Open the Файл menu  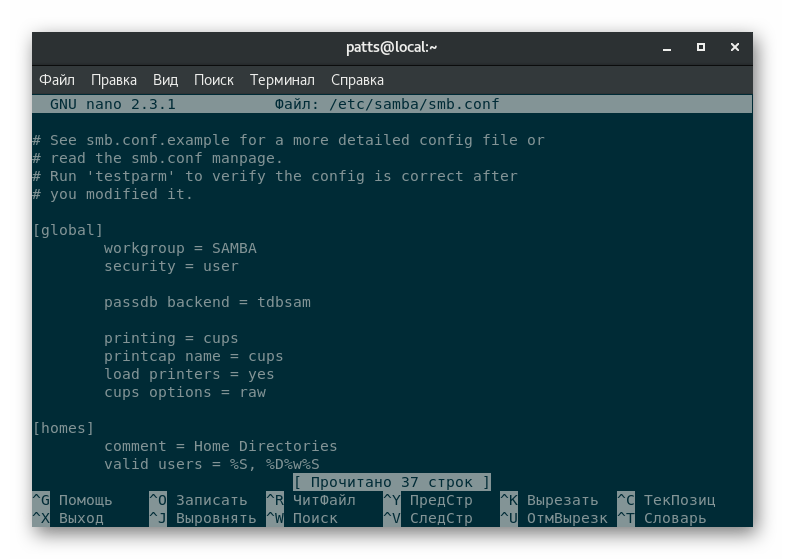pos(57,80)
